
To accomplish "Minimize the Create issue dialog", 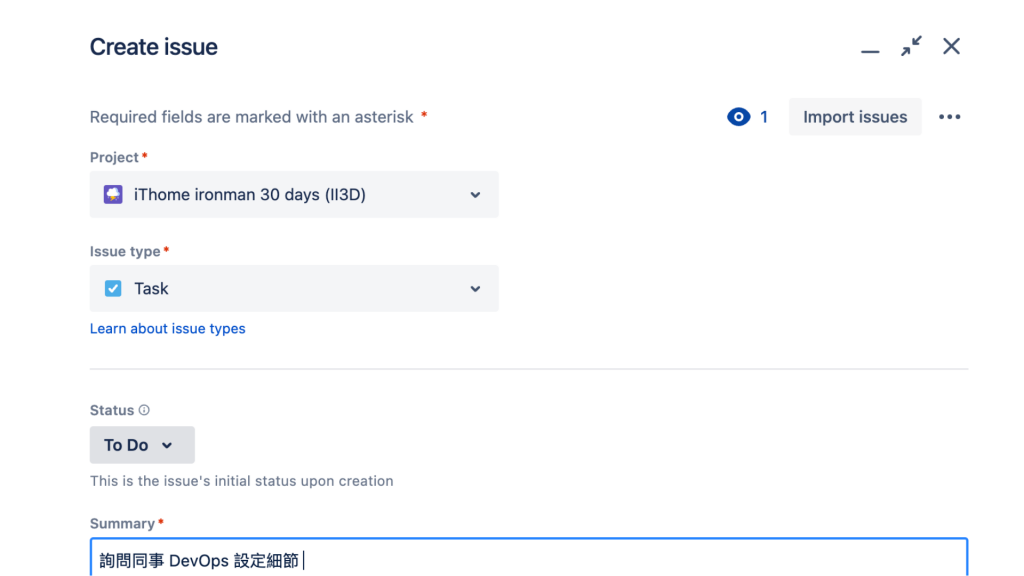I will [x=870, y=48].
